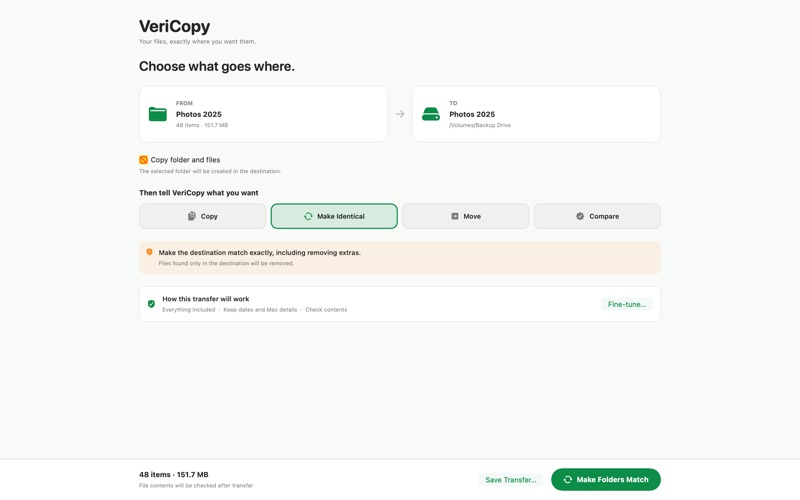Click 'The selected folder will be created' note
The width and height of the screenshot is (800, 500).
210,171
